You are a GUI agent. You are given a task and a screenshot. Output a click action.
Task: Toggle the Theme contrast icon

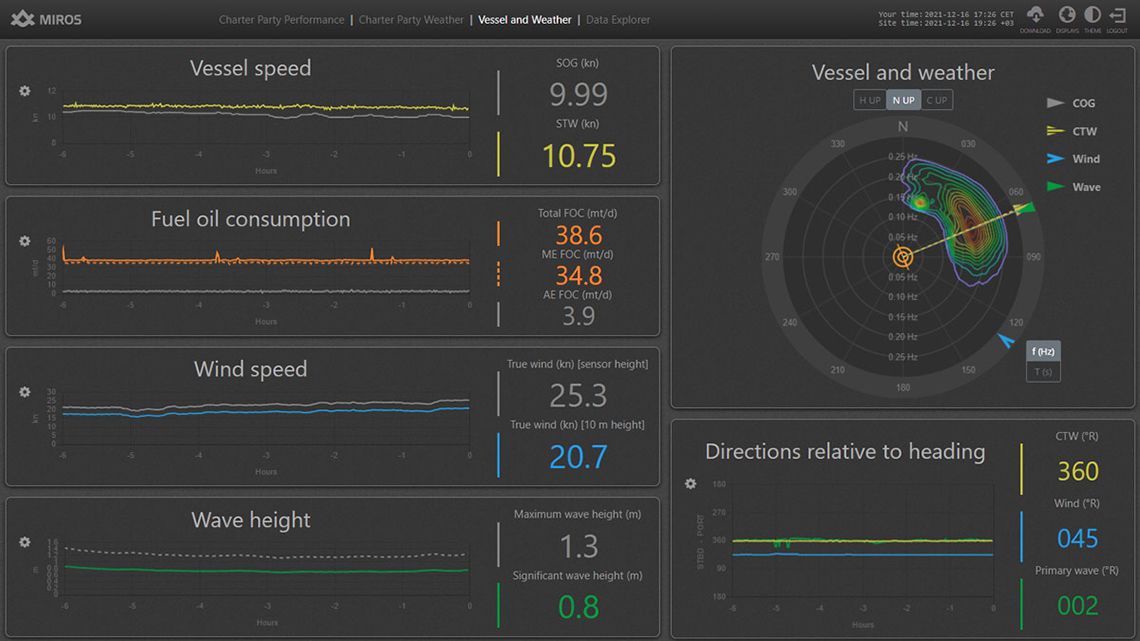click(x=1092, y=16)
